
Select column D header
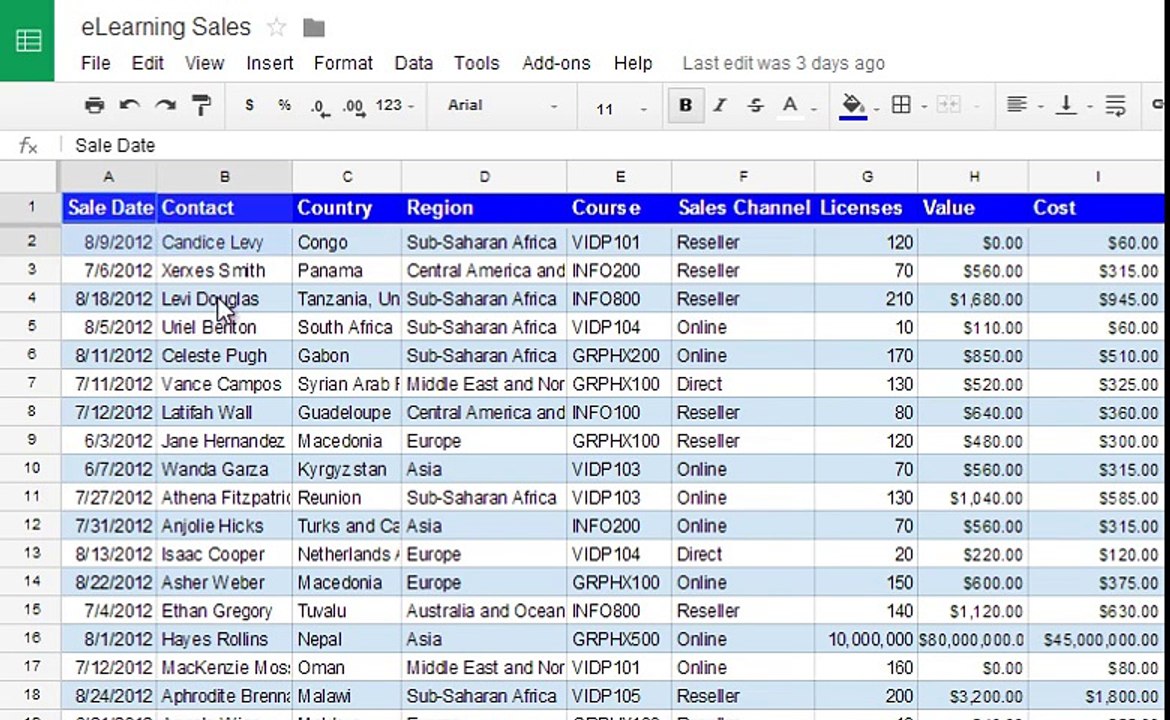click(x=484, y=177)
